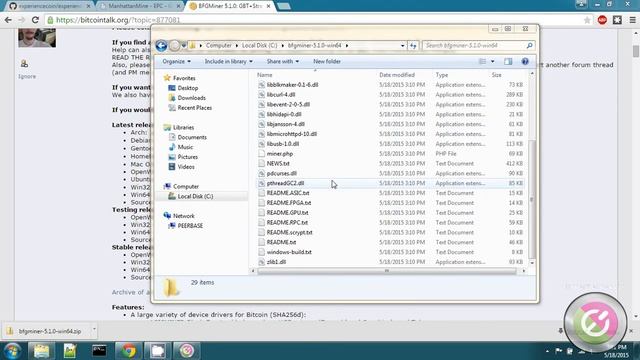Bookmark page with Chrome star icon
640x360 pixels.
tap(587, 20)
